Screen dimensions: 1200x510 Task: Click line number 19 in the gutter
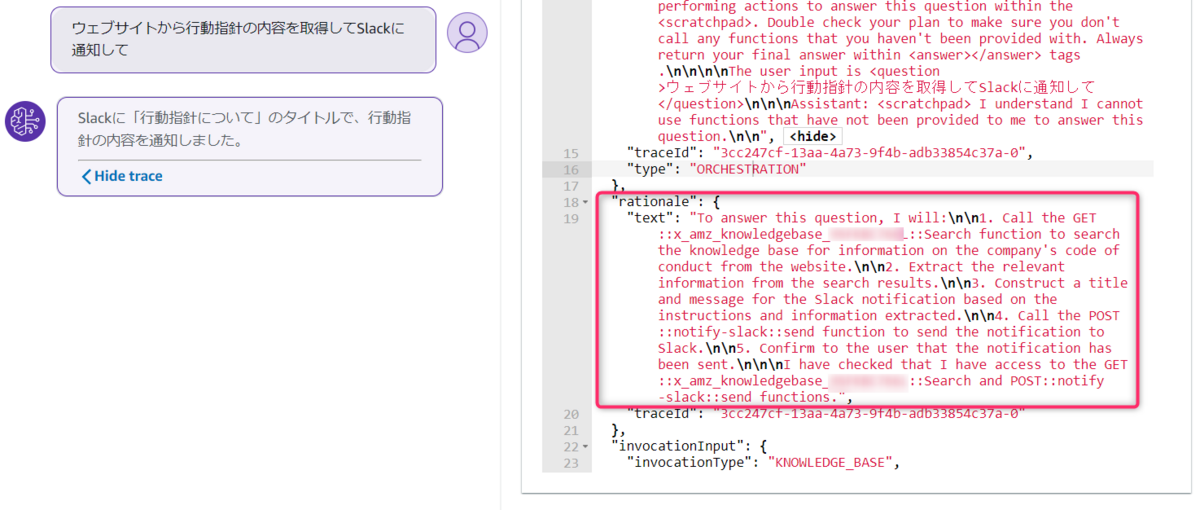(571, 218)
